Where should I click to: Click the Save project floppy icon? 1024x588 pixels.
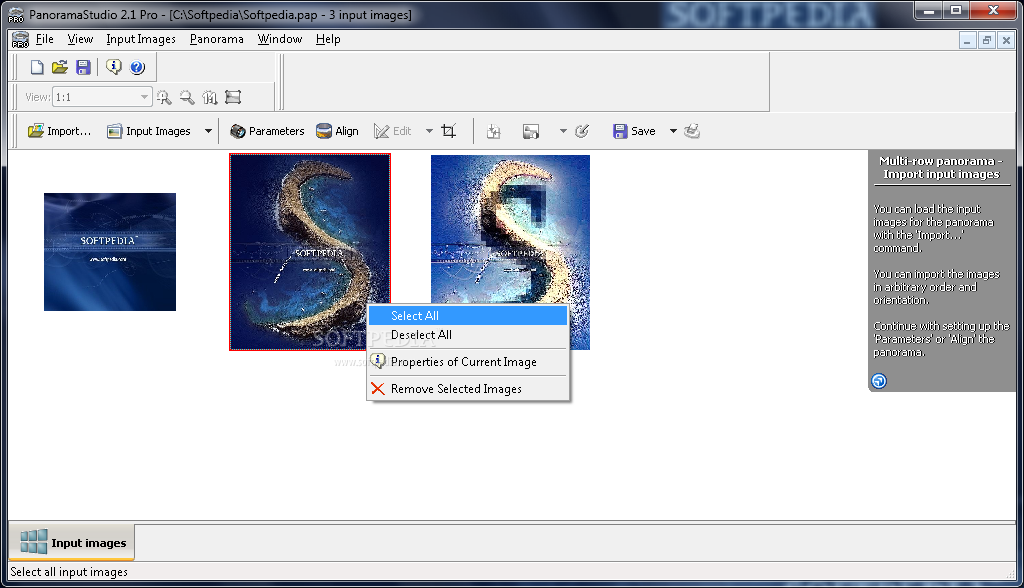83,68
